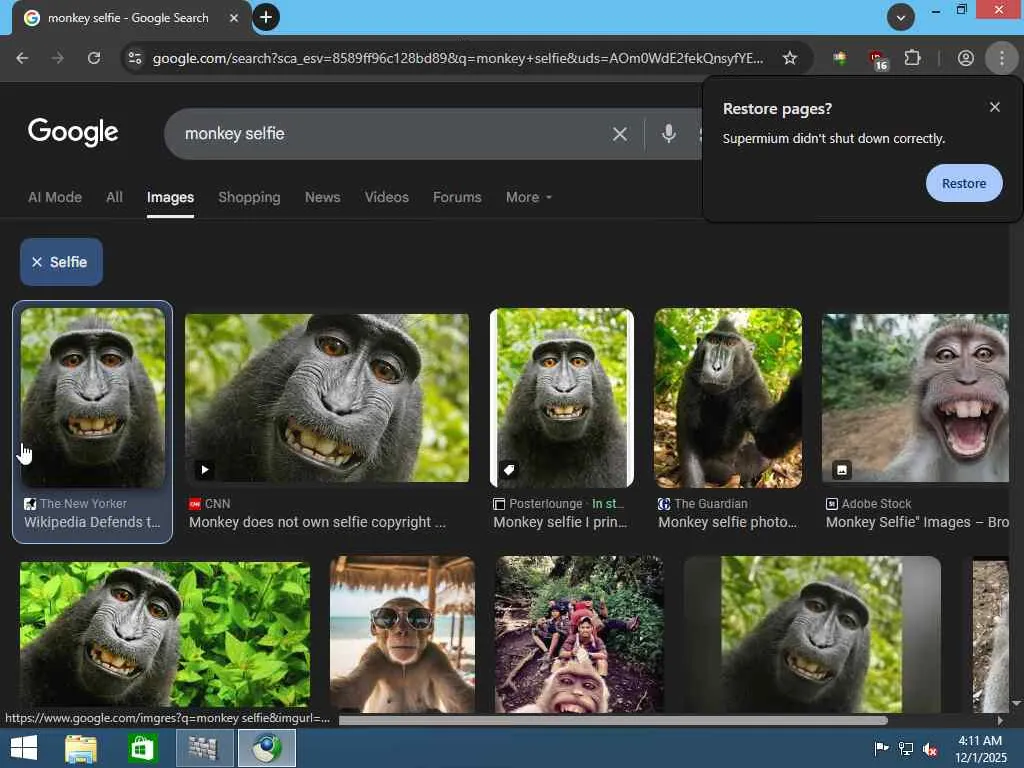
Task: Click the address bar URL
Action: click(x=457, y=58)
